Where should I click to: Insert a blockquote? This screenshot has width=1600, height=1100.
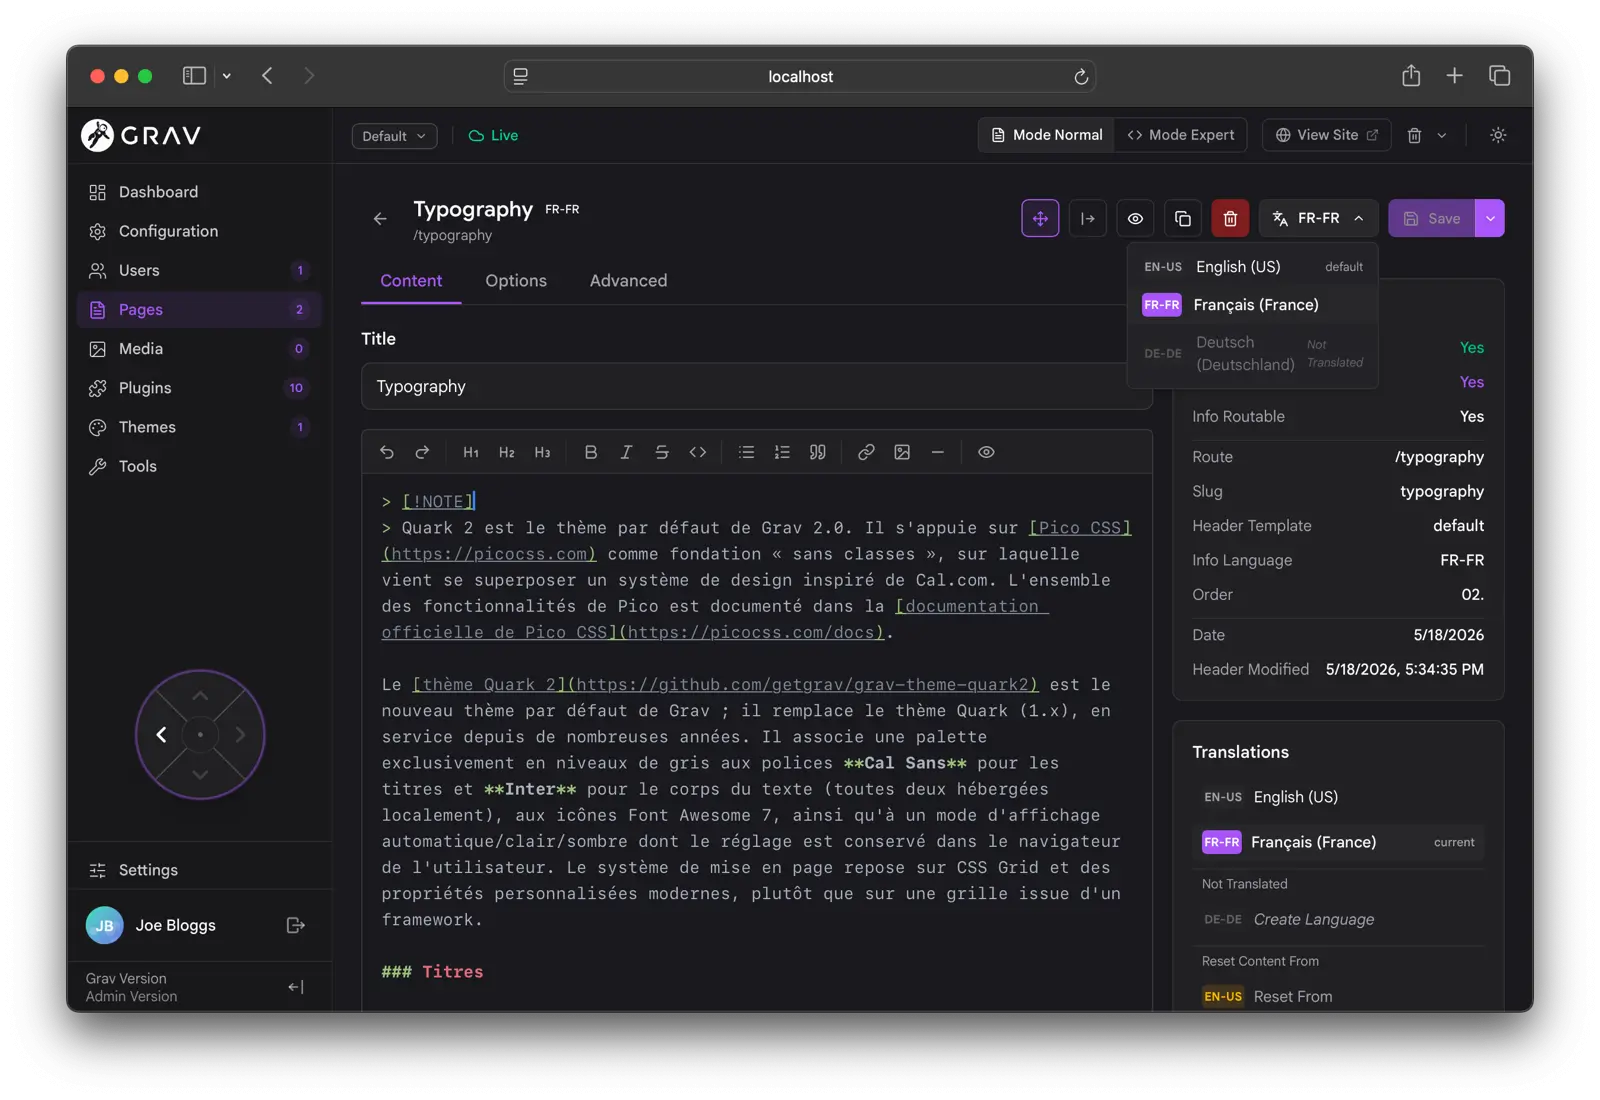818,452
